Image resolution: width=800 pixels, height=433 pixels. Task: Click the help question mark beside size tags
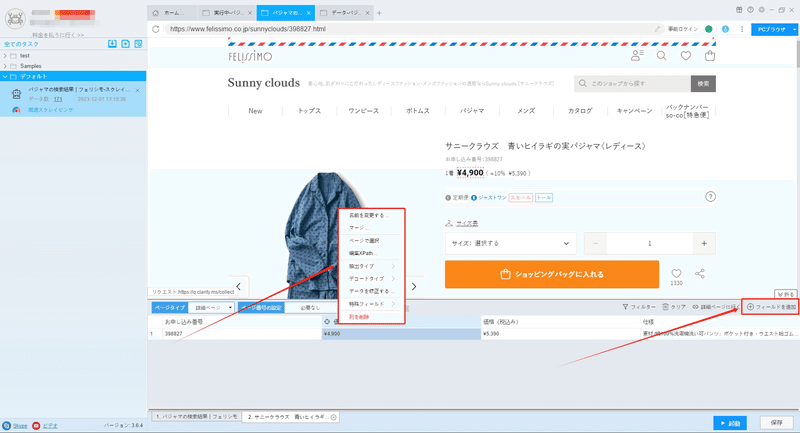[710, 197]
